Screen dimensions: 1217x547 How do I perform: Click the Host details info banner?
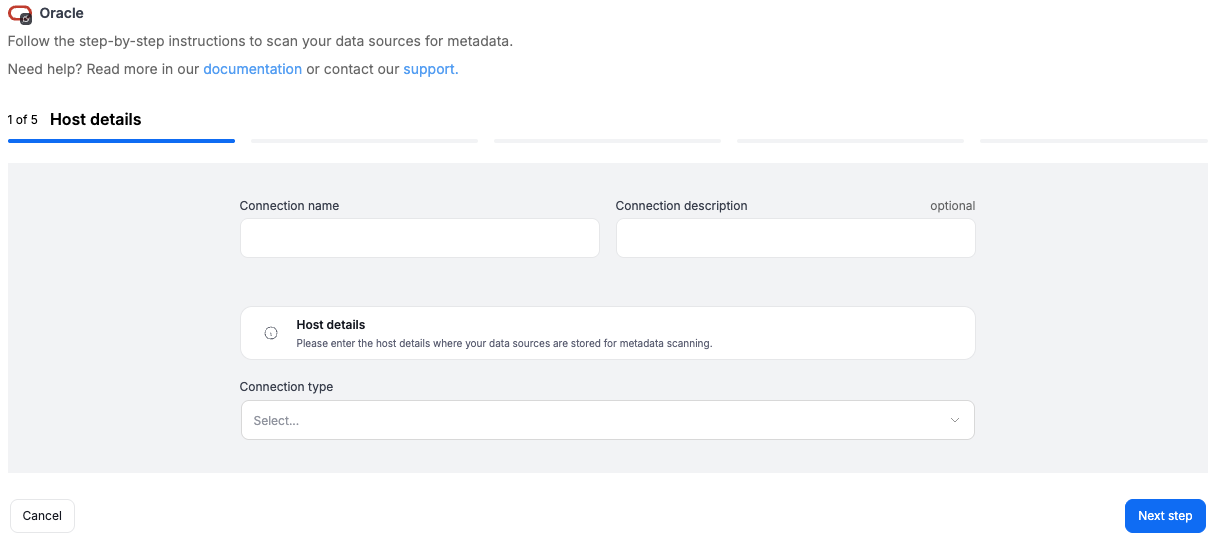[607, 333]
